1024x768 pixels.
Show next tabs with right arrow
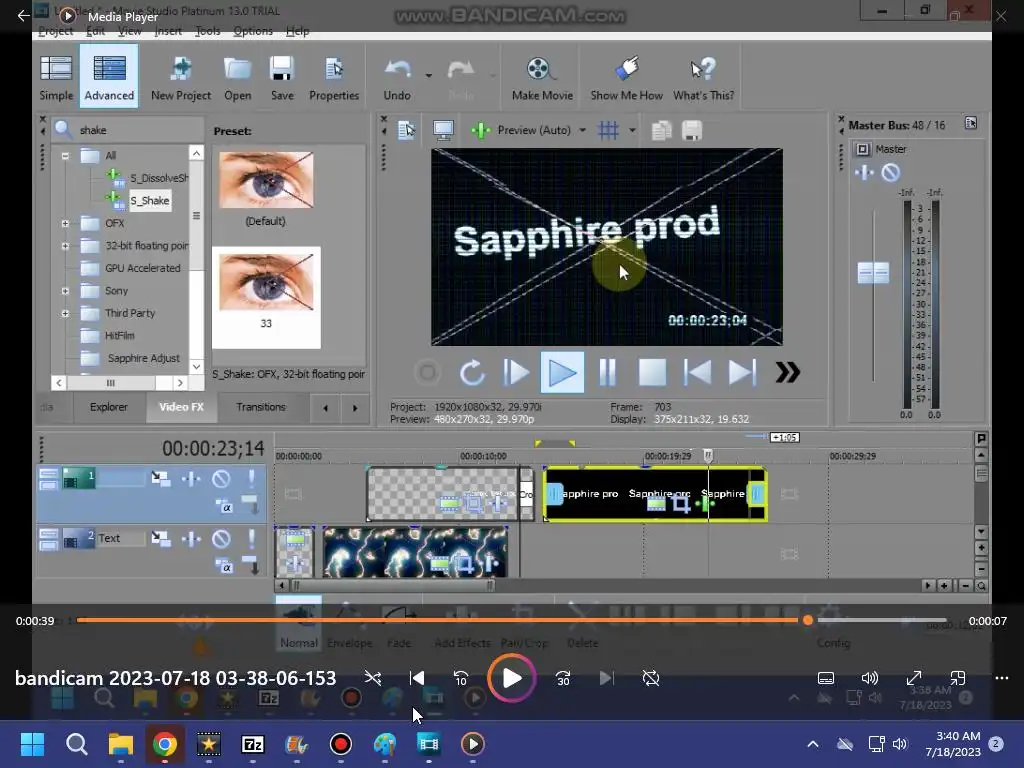[355, 408]
